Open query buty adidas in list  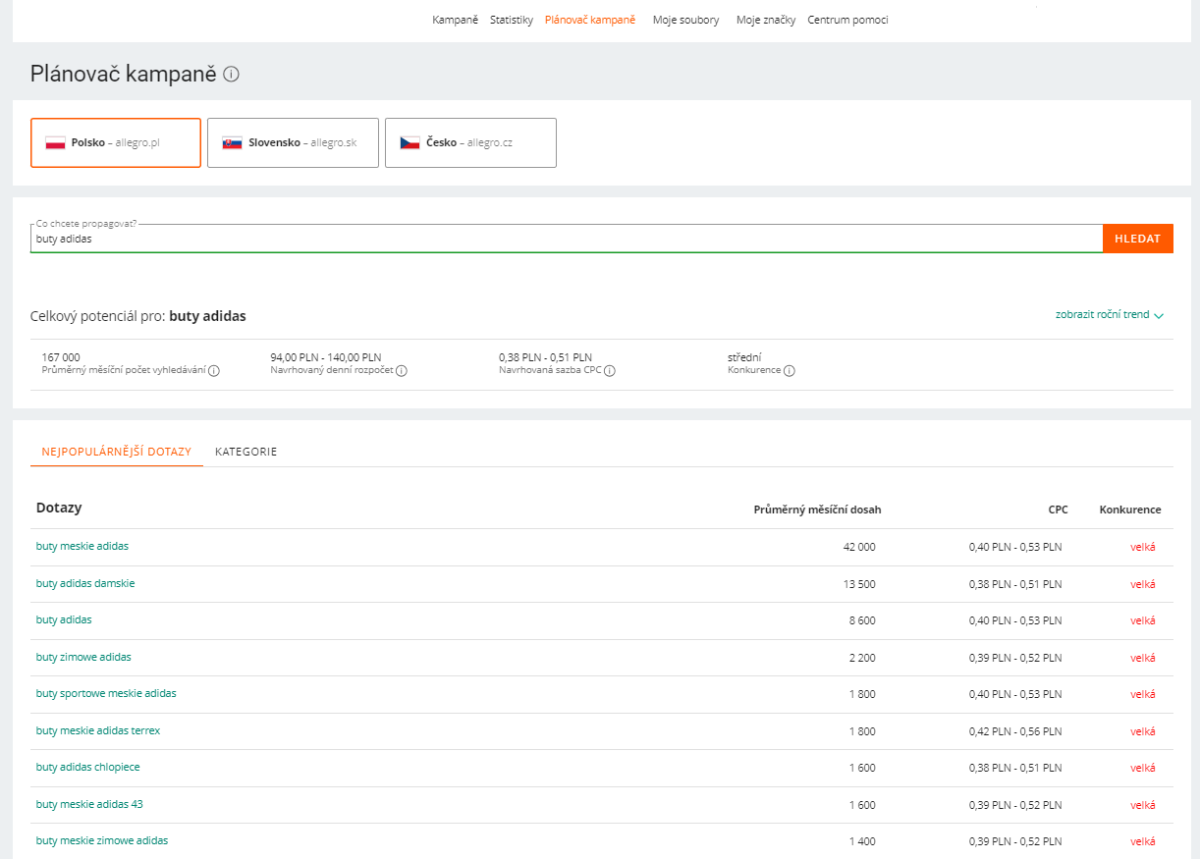pos(64,620)
